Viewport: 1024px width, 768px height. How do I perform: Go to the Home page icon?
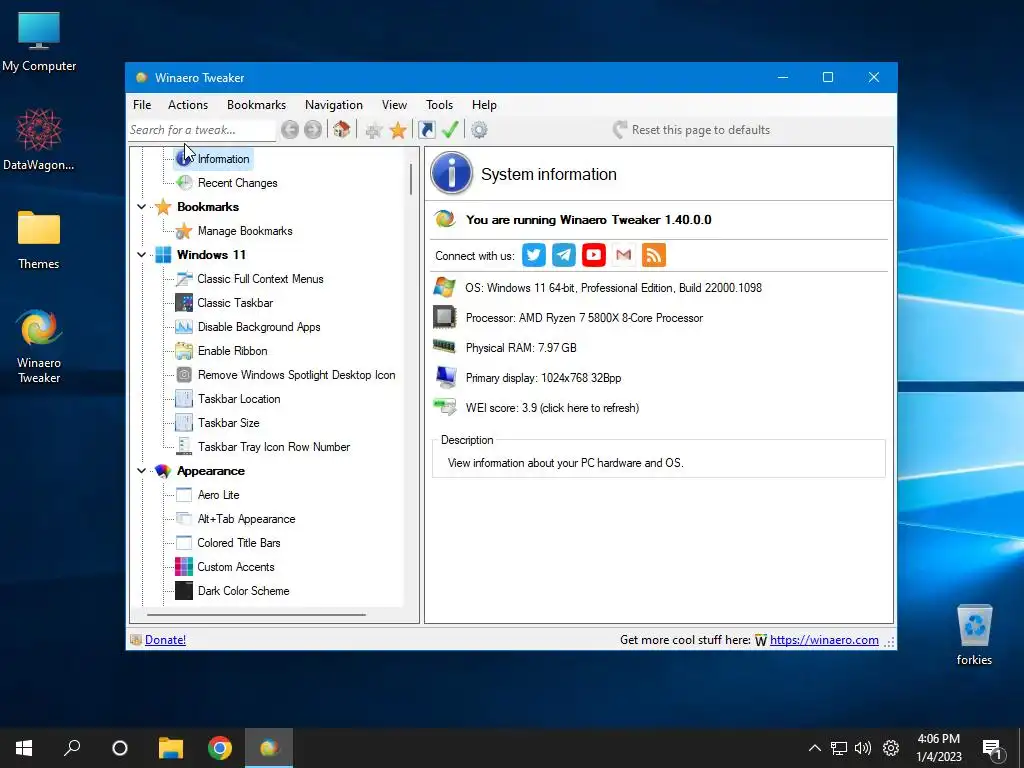pos(342,129)
